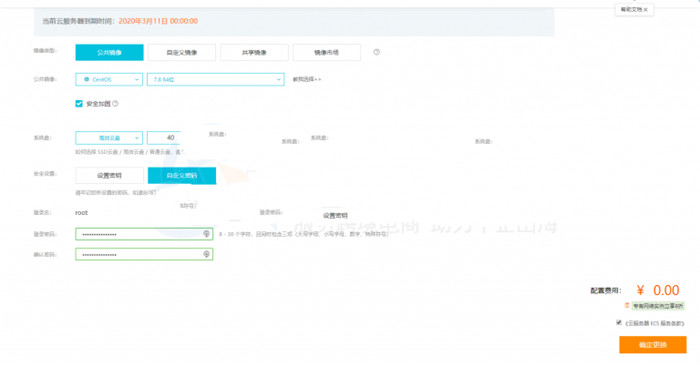Toggle the 云服务器 ECS 服务条款 agreement checkbox
This screenshot has width=700, height=366.
[x=619, y=323]
